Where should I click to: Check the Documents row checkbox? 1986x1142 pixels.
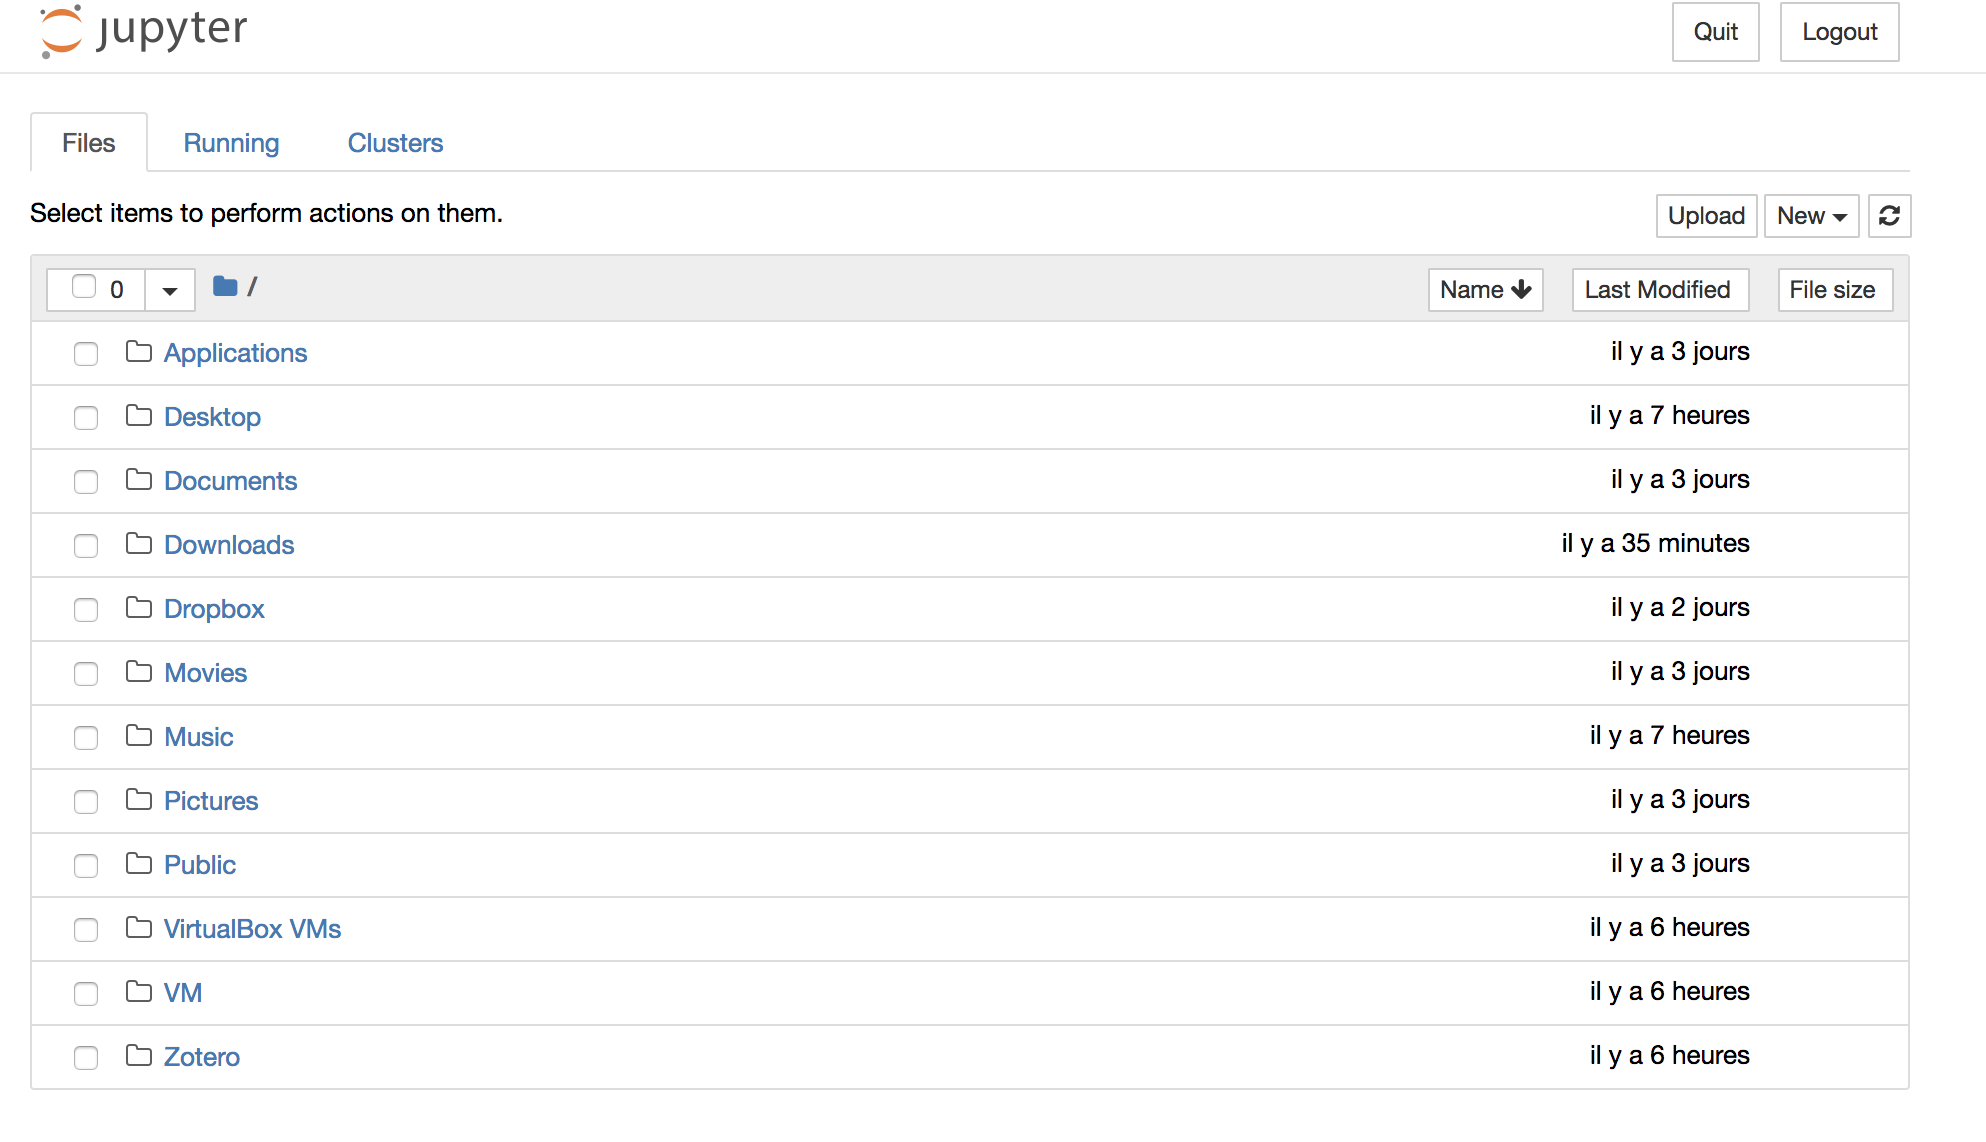[86, 482]
